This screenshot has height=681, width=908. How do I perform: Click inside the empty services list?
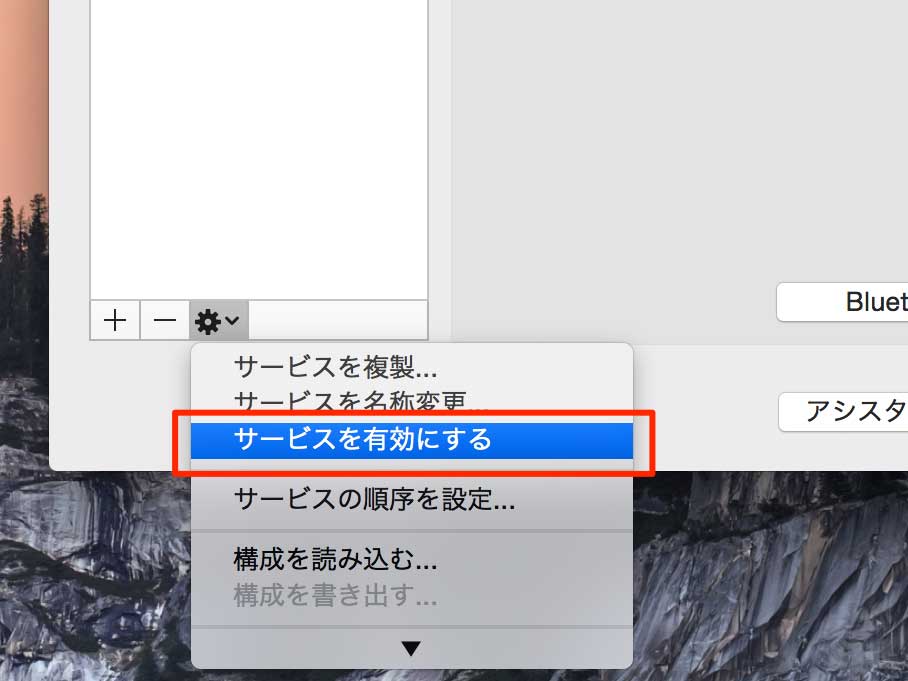(x=259, y=149)
